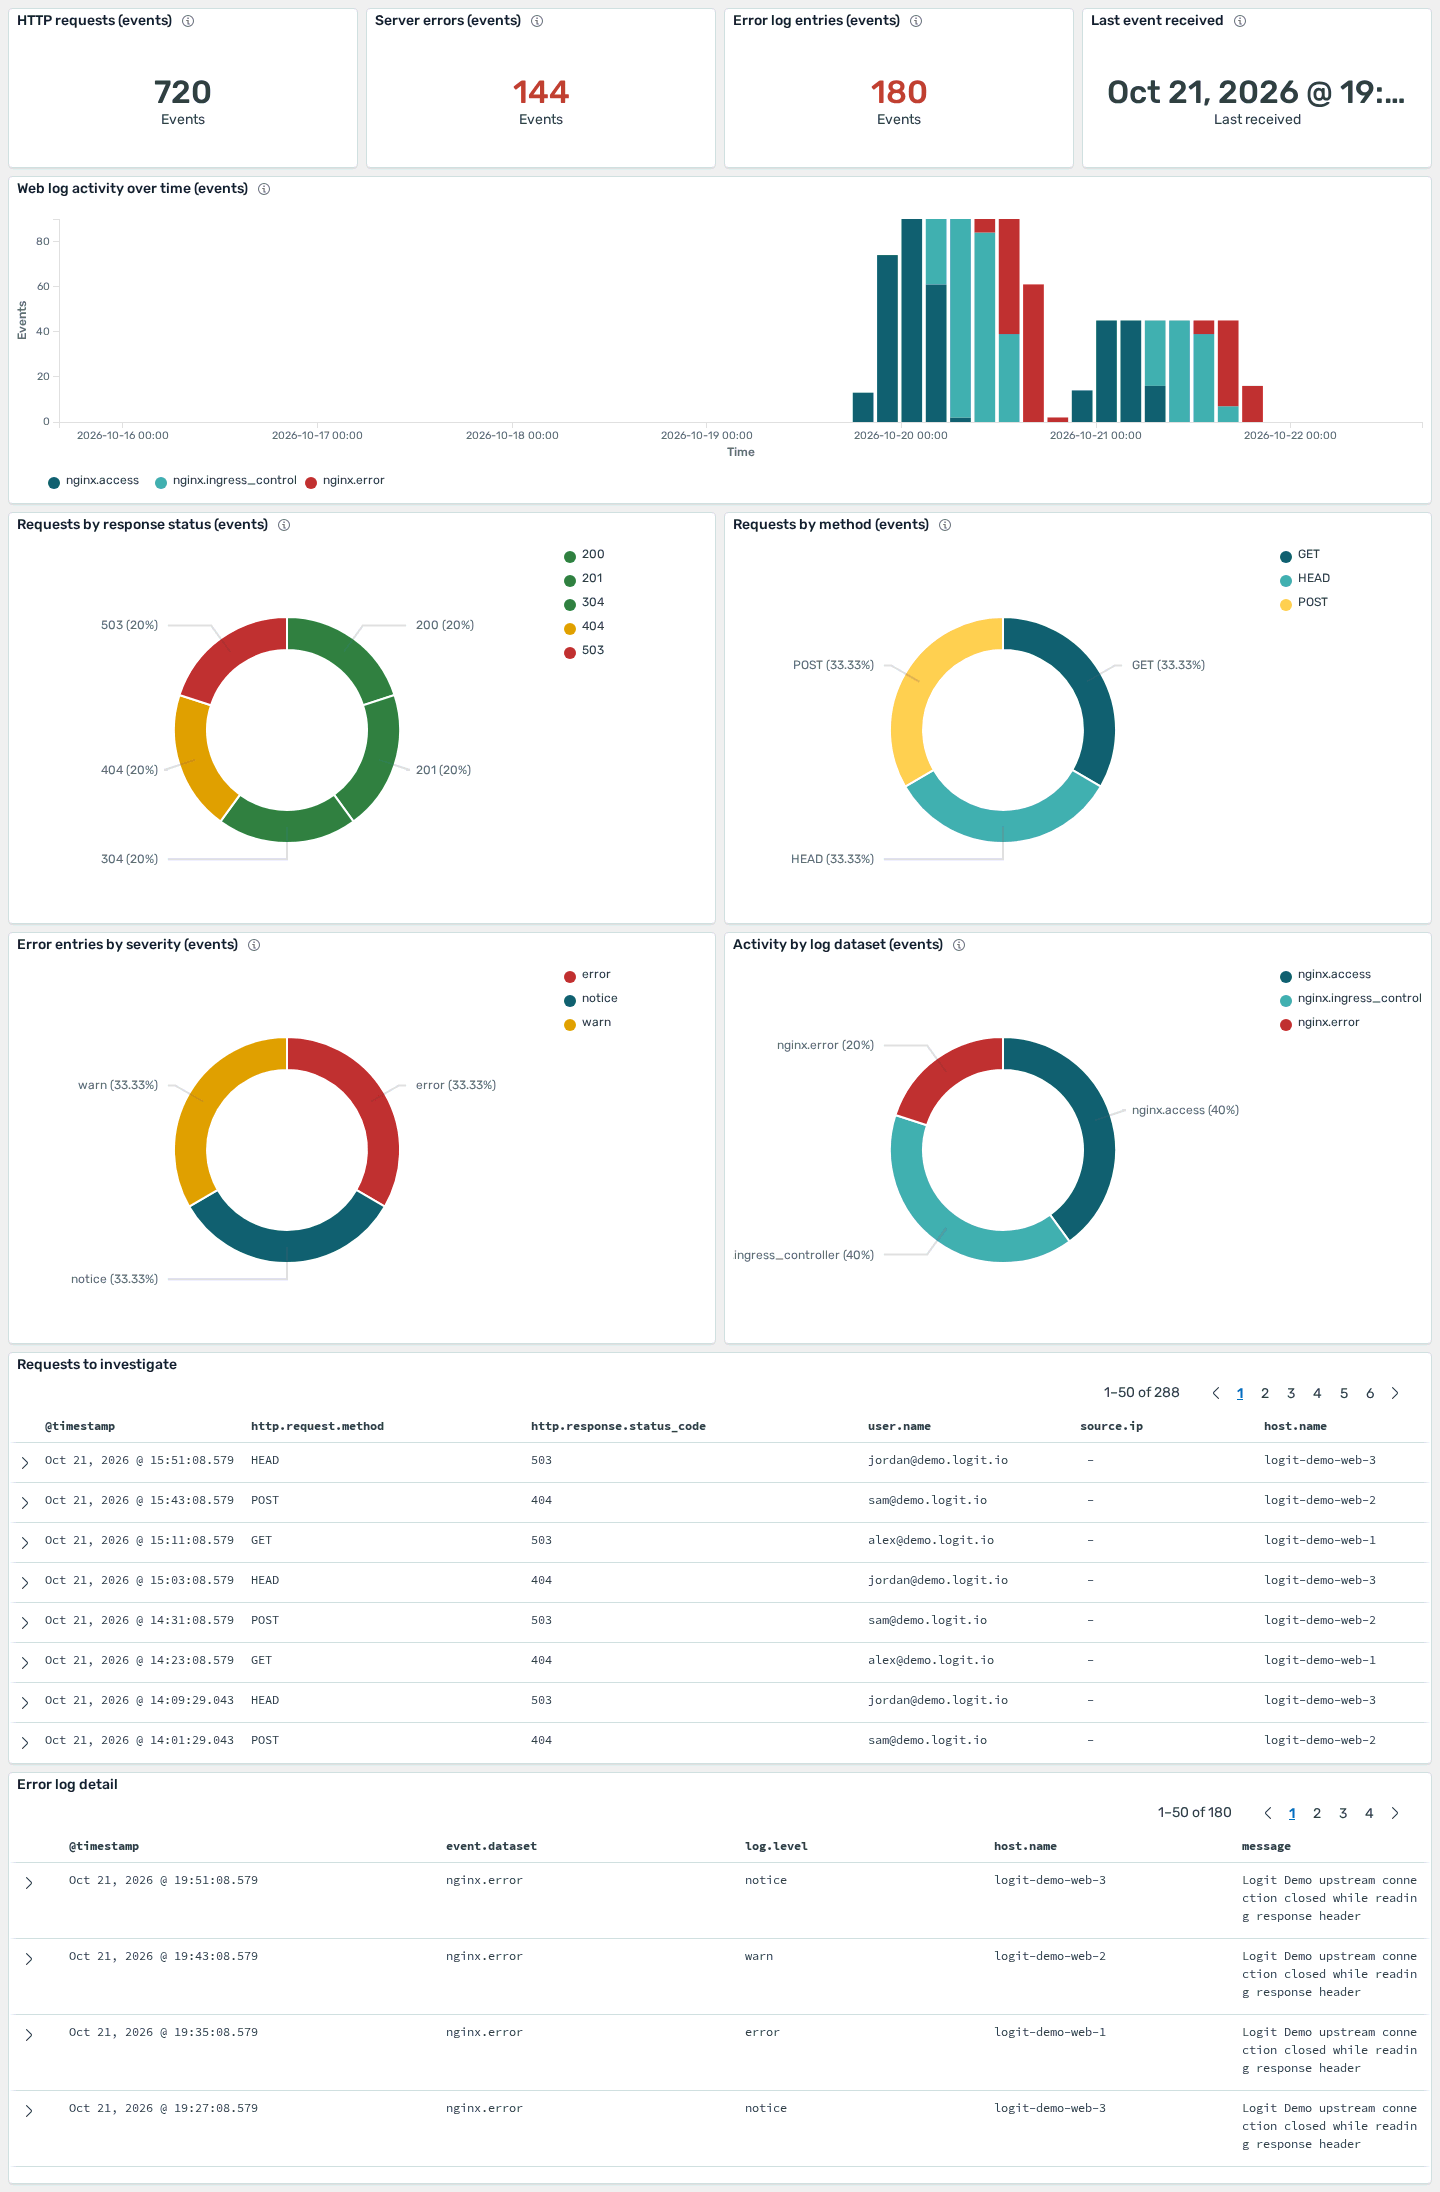Click nginx.error swatch in Activity by dataset legend
Viewport: 1440px width, 2192px height.
(x=1286, y=1024)
